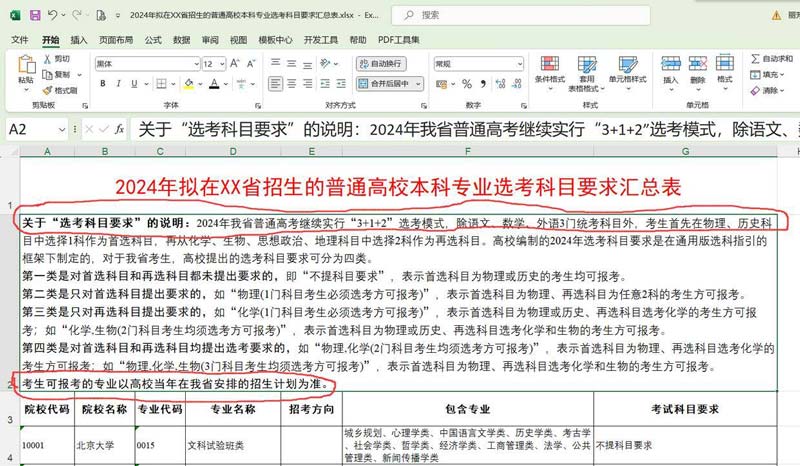Click decrease decimal places icon
This screenshot has height=466, width=800.
tap(517, 84)
